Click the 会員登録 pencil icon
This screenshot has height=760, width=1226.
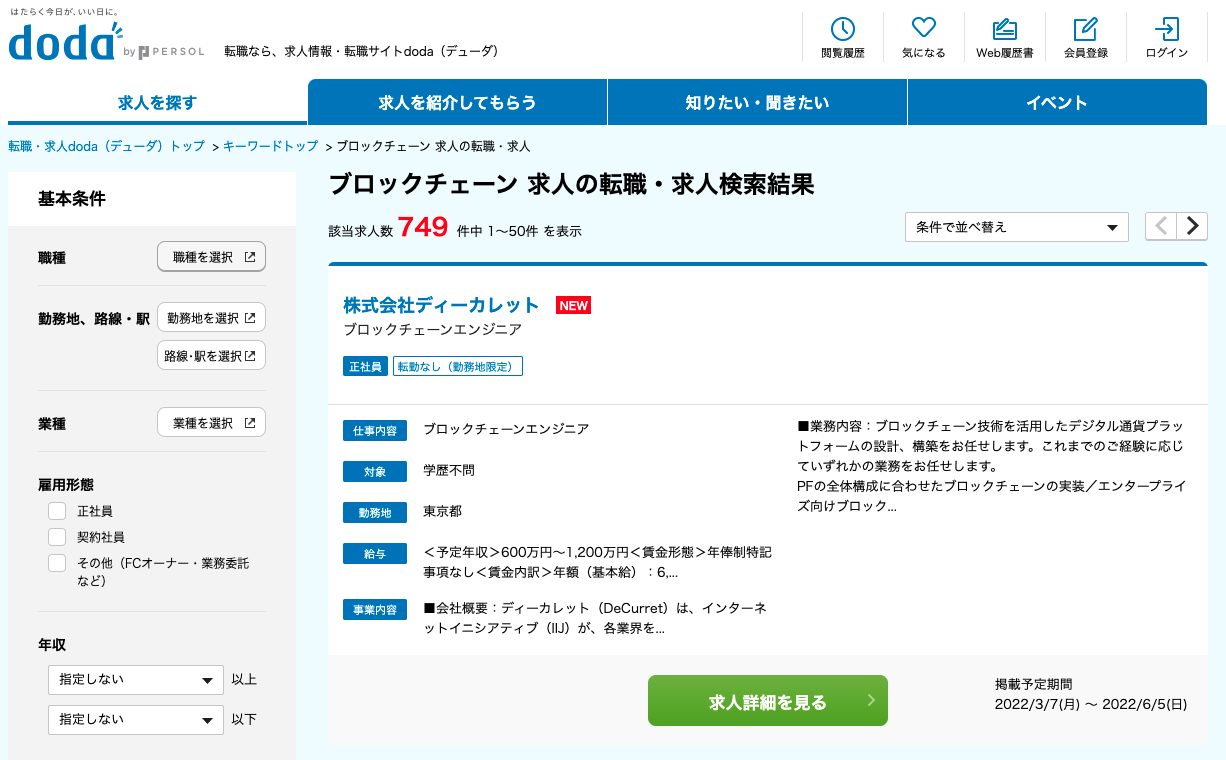(1085, 29)
